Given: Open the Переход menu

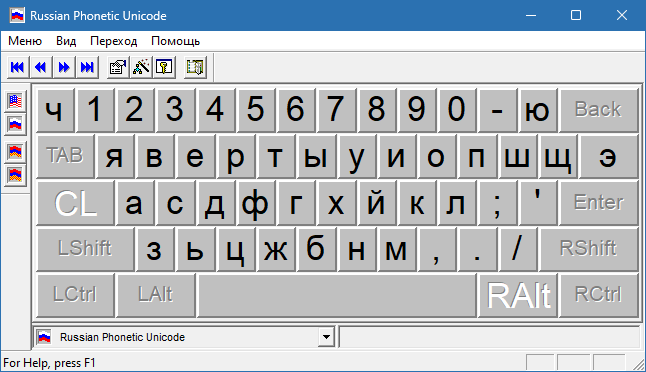Looking at the screenshot, I should pos(113,41).
